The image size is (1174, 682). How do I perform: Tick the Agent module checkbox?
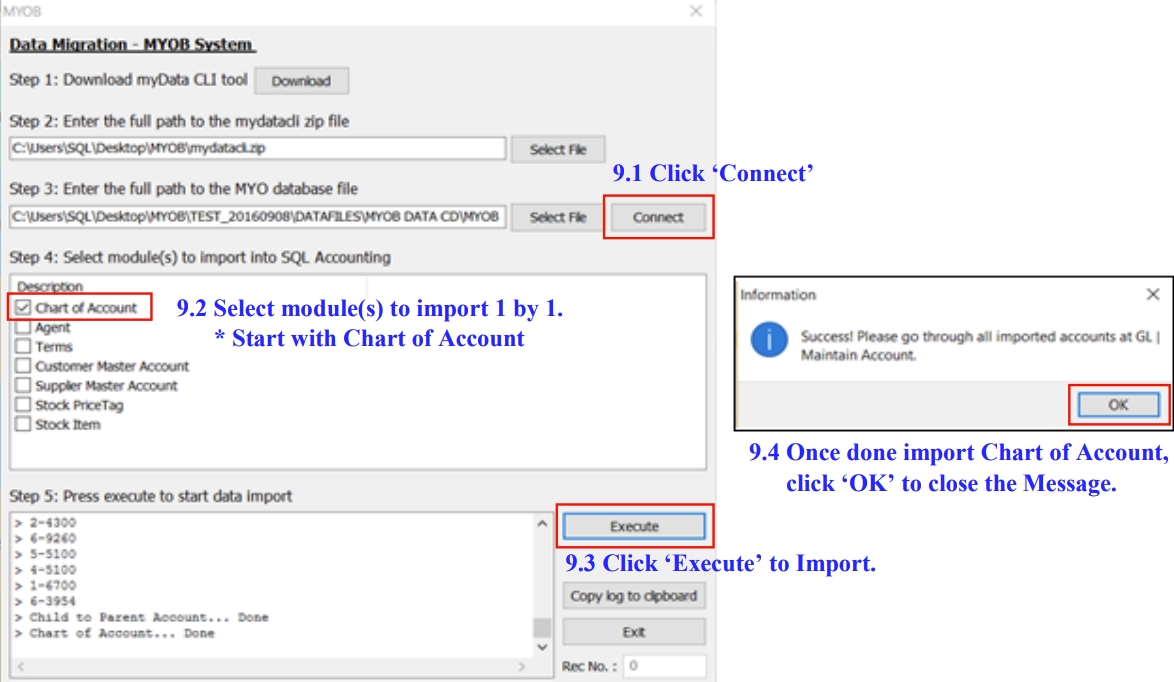[x=24, y=328]
